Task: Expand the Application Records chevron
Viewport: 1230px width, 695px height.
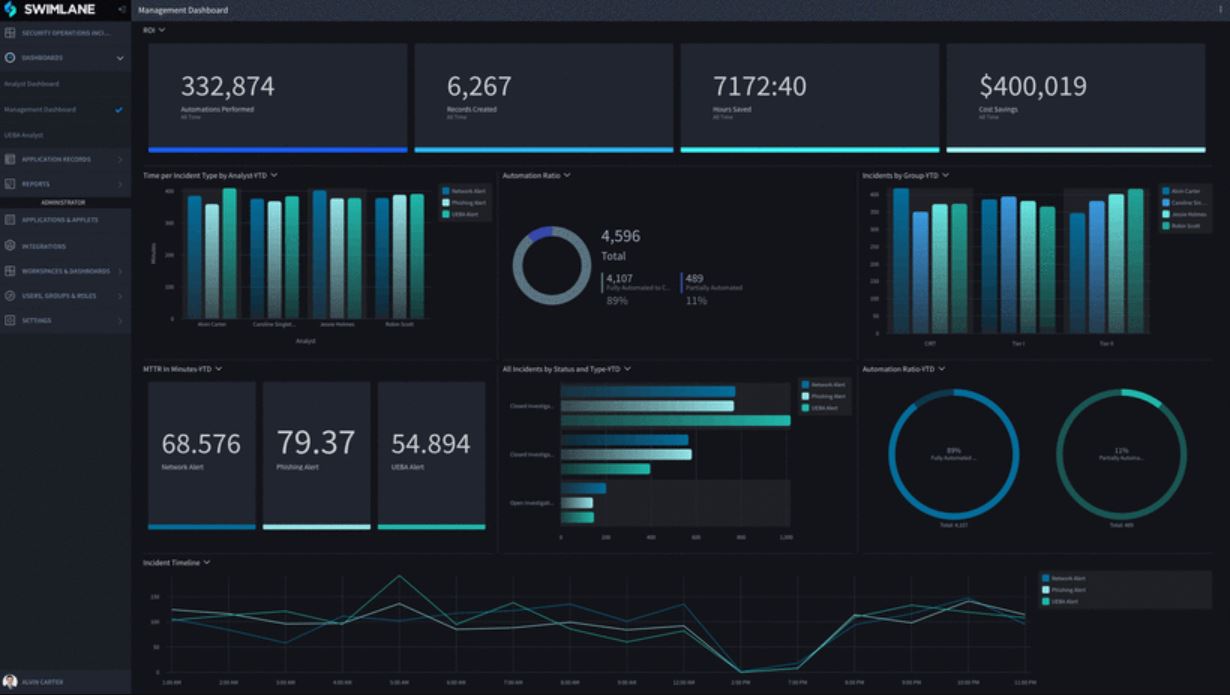Action: [x=120, y=159]
